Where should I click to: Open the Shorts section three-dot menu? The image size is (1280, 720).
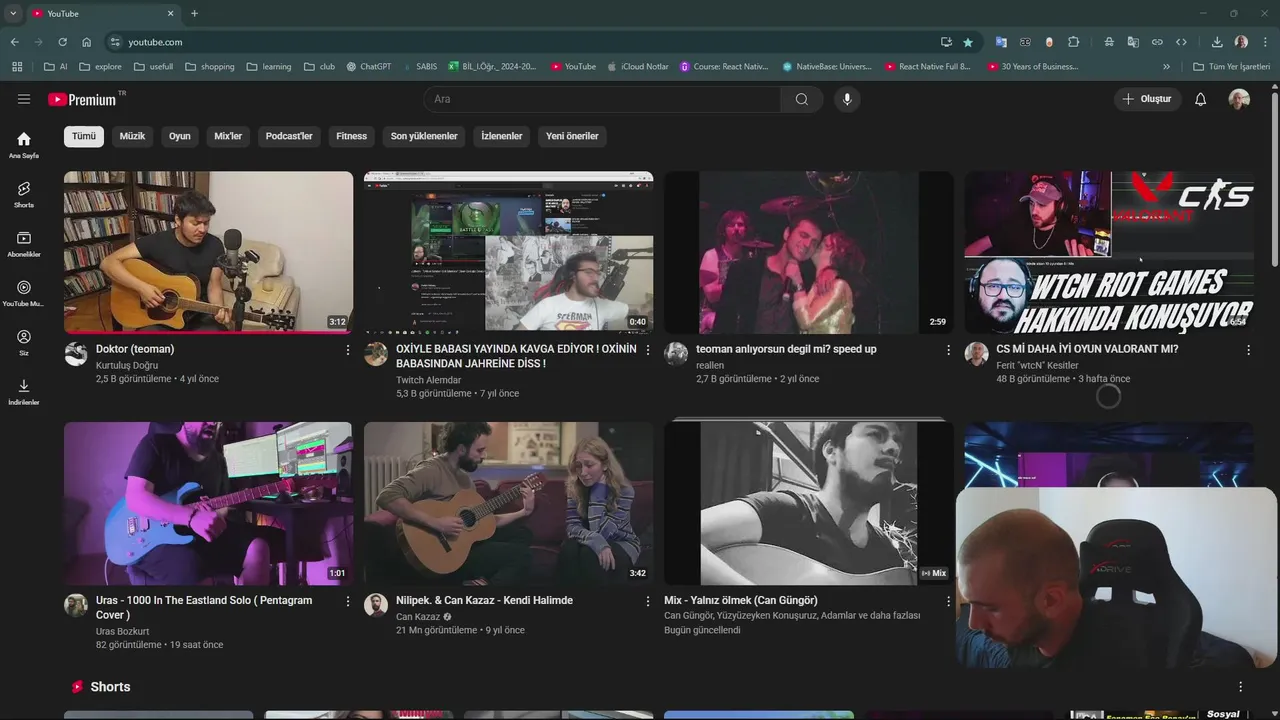point(1240,687)
